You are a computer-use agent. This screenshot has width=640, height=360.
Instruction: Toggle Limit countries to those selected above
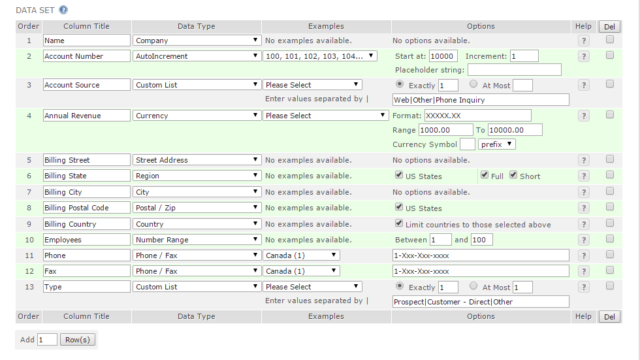[x=399, y=223]
